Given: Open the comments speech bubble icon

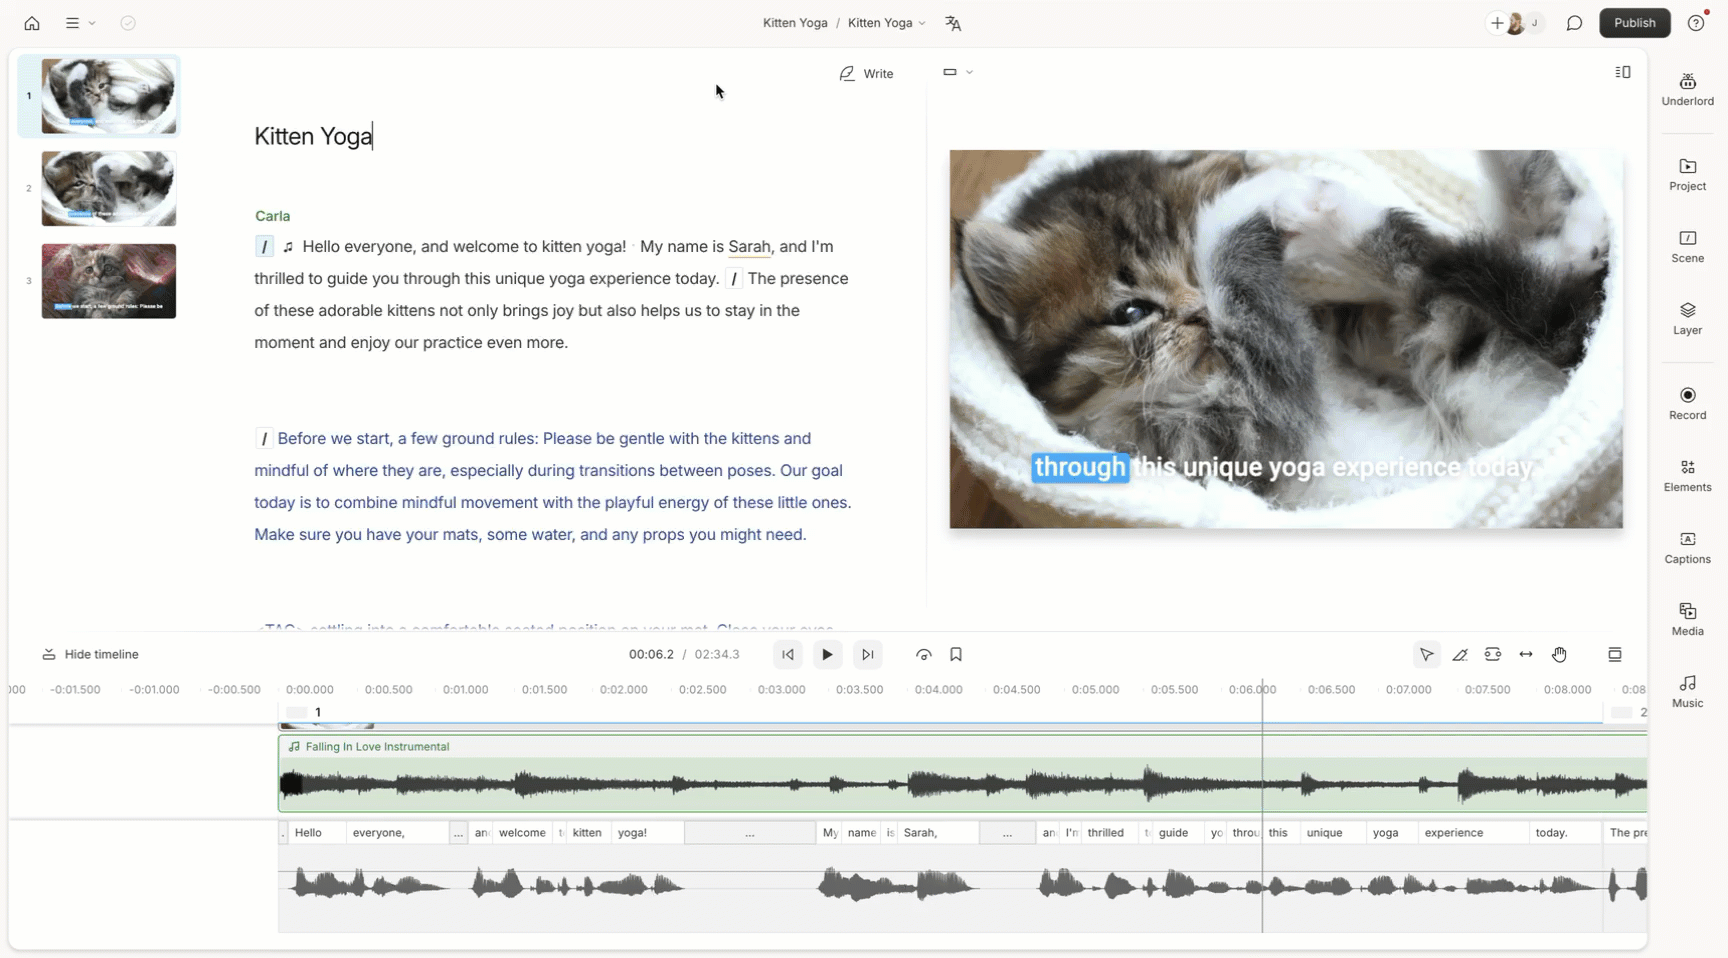Looking at the screenshot, I should [x=1574, y=23].
